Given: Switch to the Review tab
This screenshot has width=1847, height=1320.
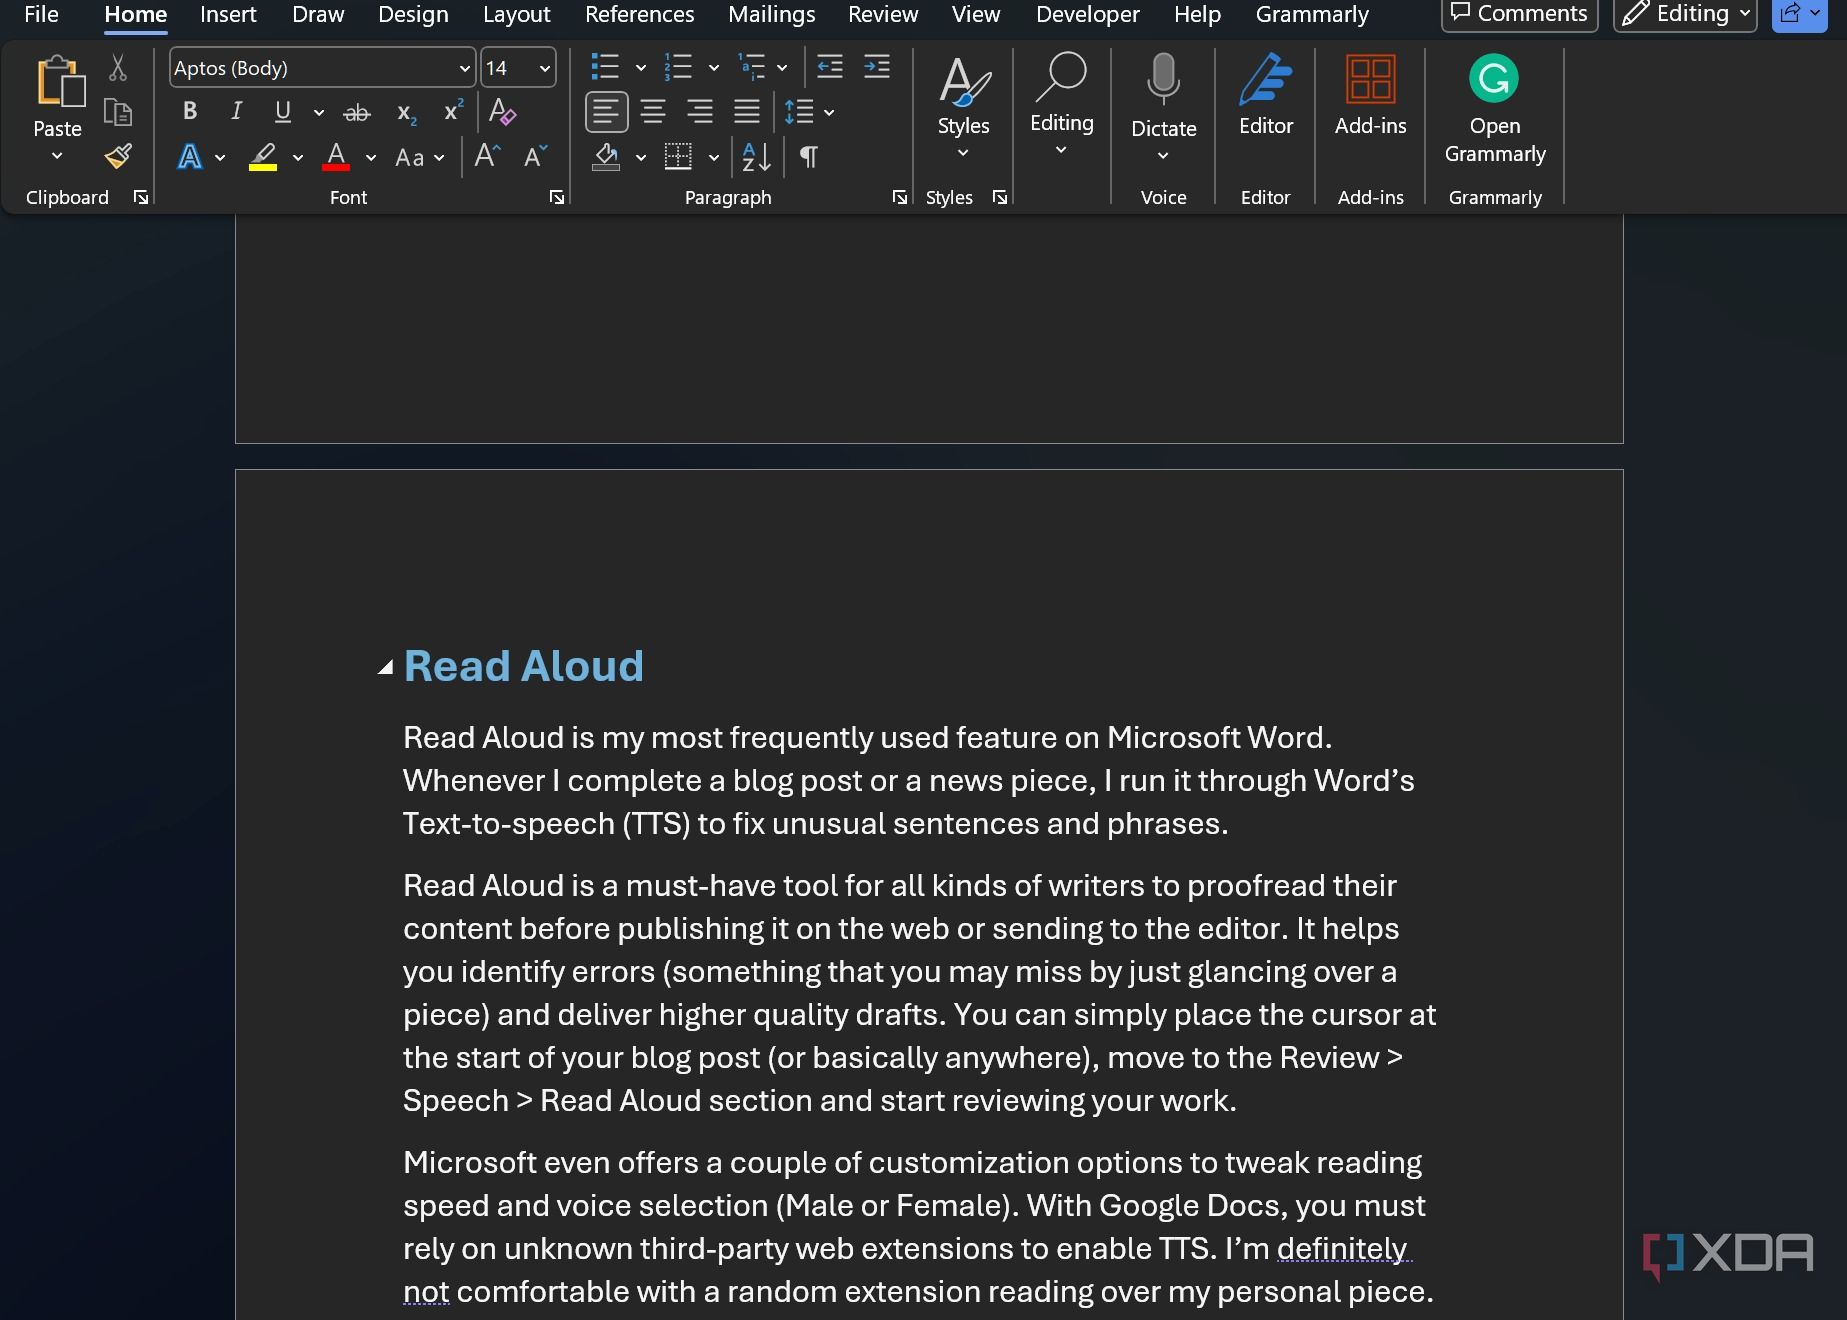Looking at the screenshot, I should pos(883,14).
